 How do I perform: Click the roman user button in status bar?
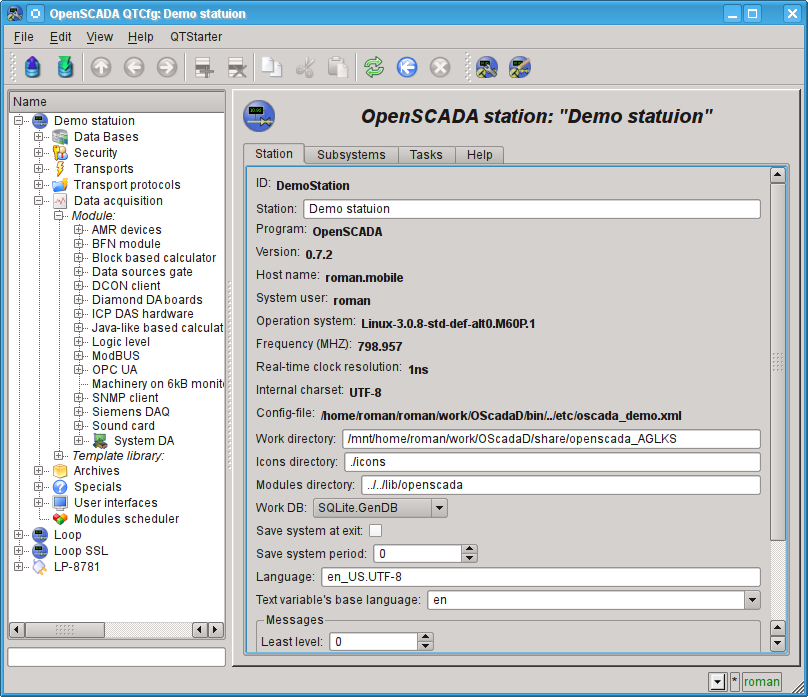click(761, 681)
